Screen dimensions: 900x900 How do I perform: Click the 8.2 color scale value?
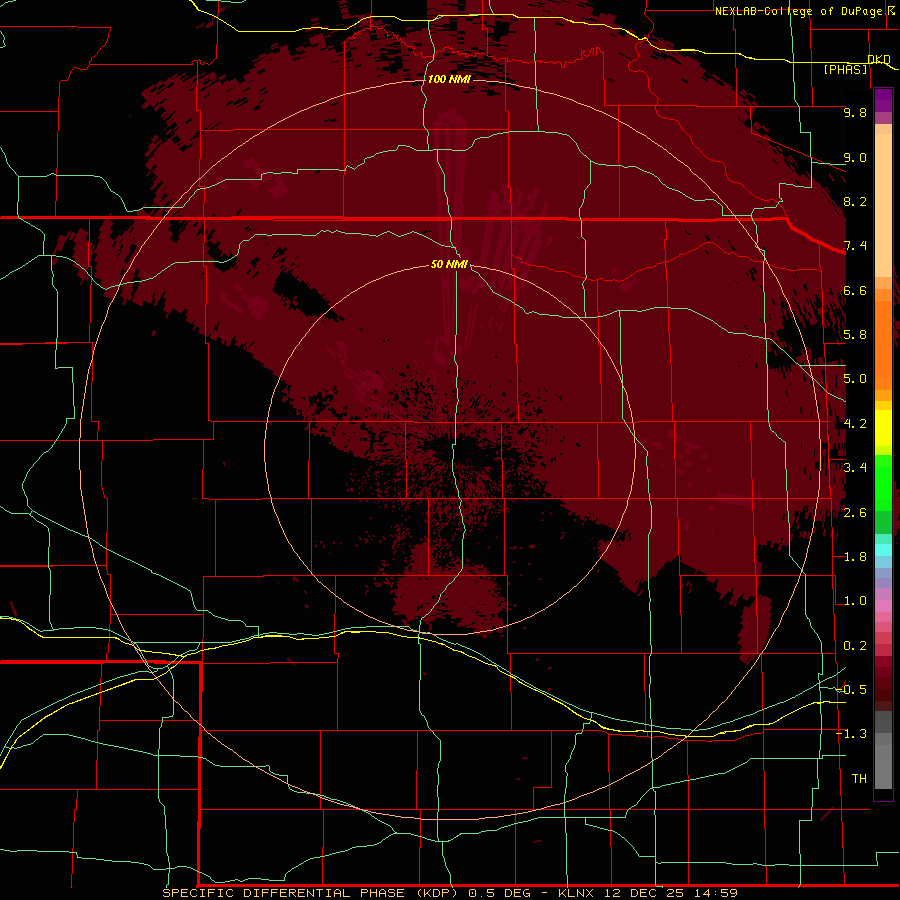(x=855, y=201)
